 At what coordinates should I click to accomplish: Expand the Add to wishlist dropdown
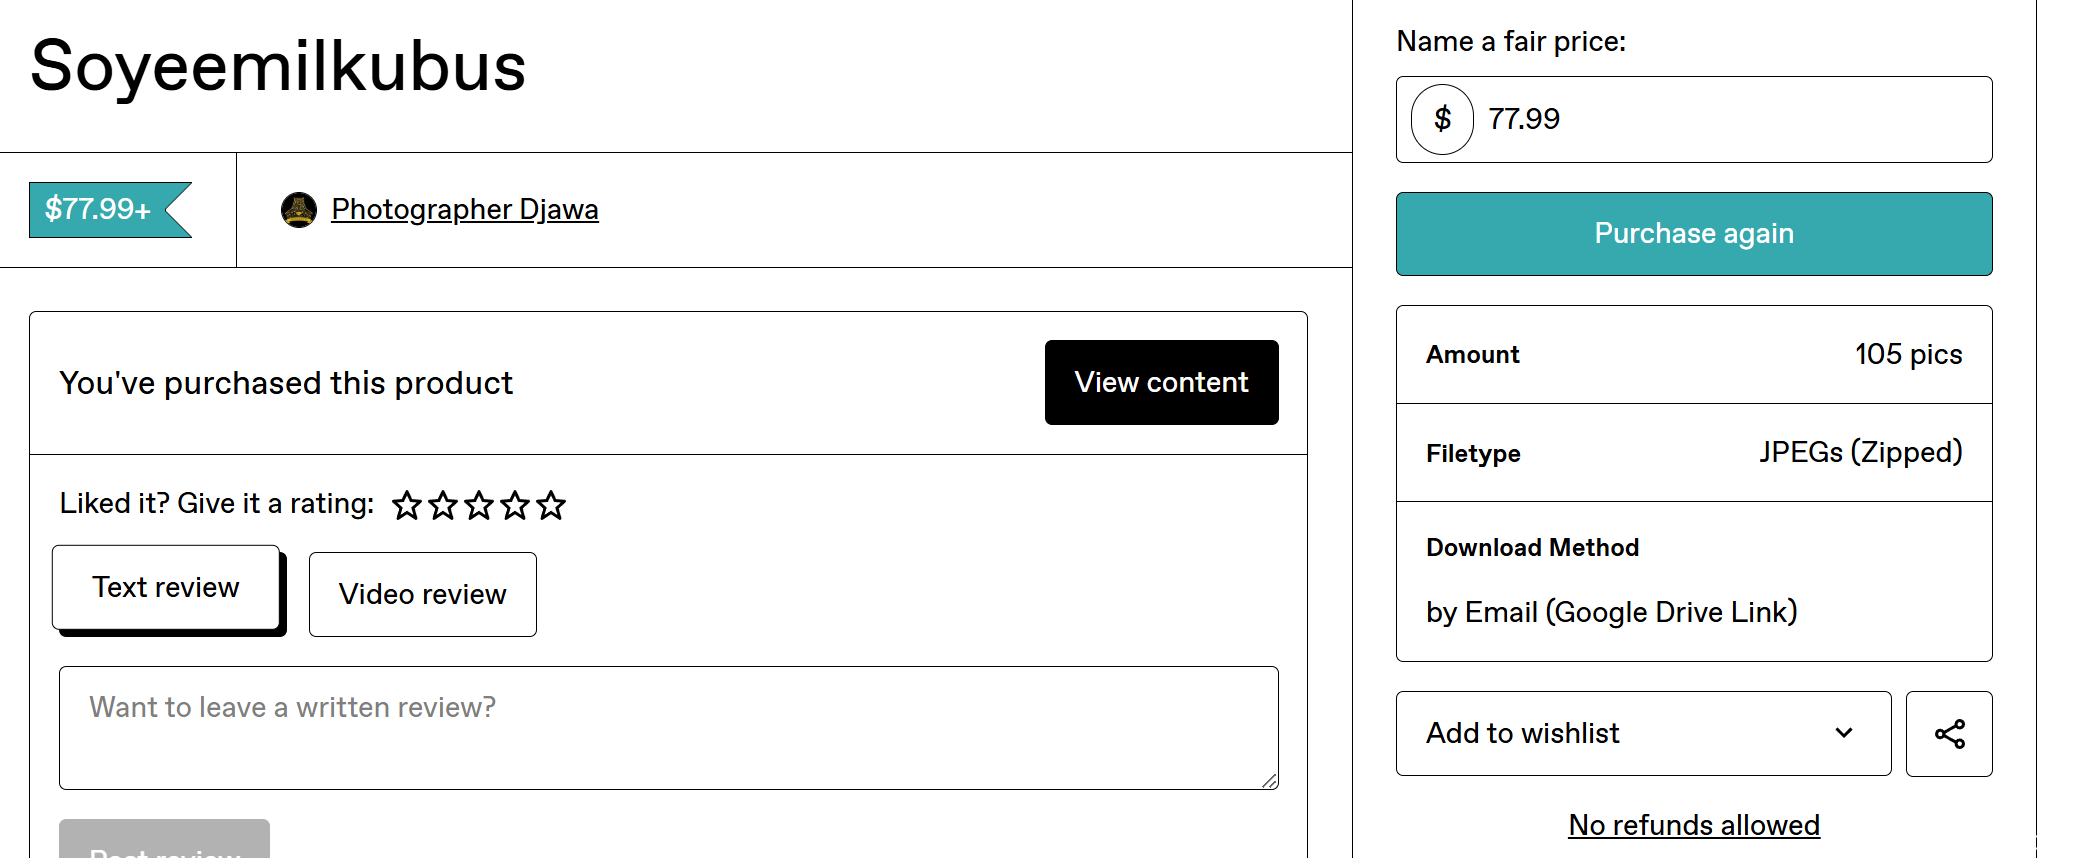click(1643, 734)
